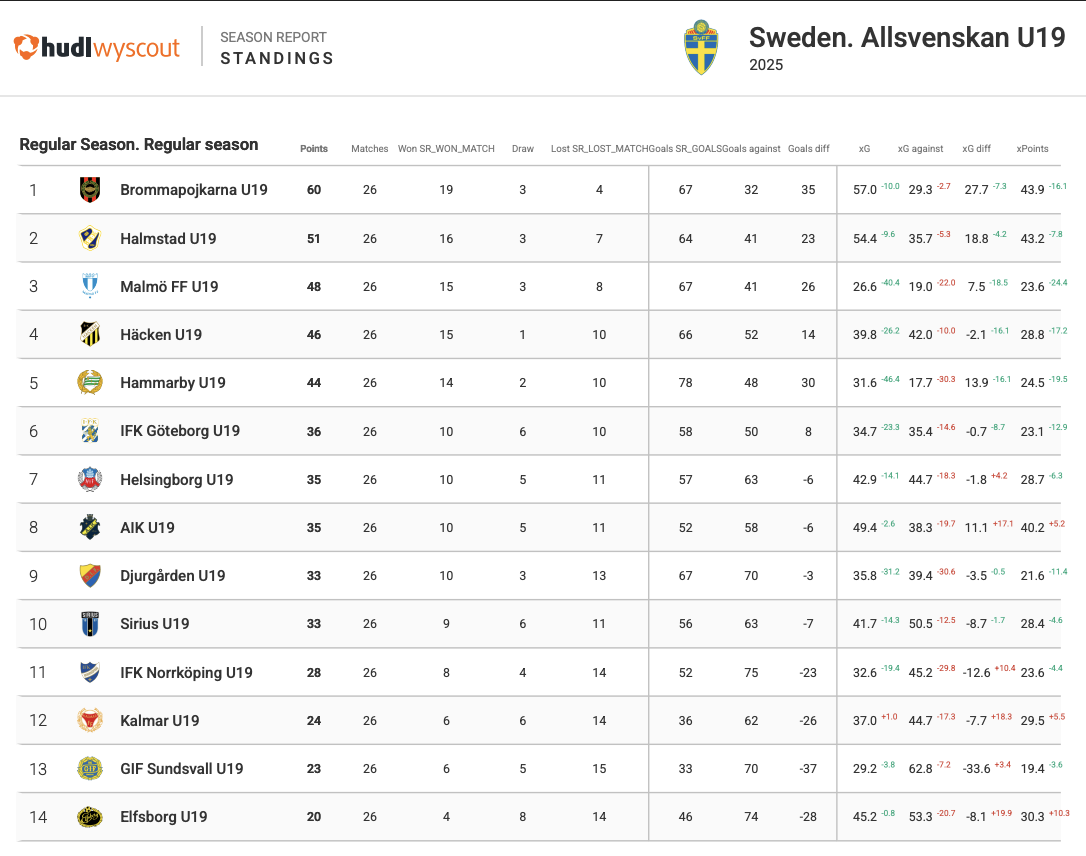Image resolution: width=1086 pixels, height=856 pixels.
Task: Open the Helsingborg U19 team name
Action: pos(176,480)
